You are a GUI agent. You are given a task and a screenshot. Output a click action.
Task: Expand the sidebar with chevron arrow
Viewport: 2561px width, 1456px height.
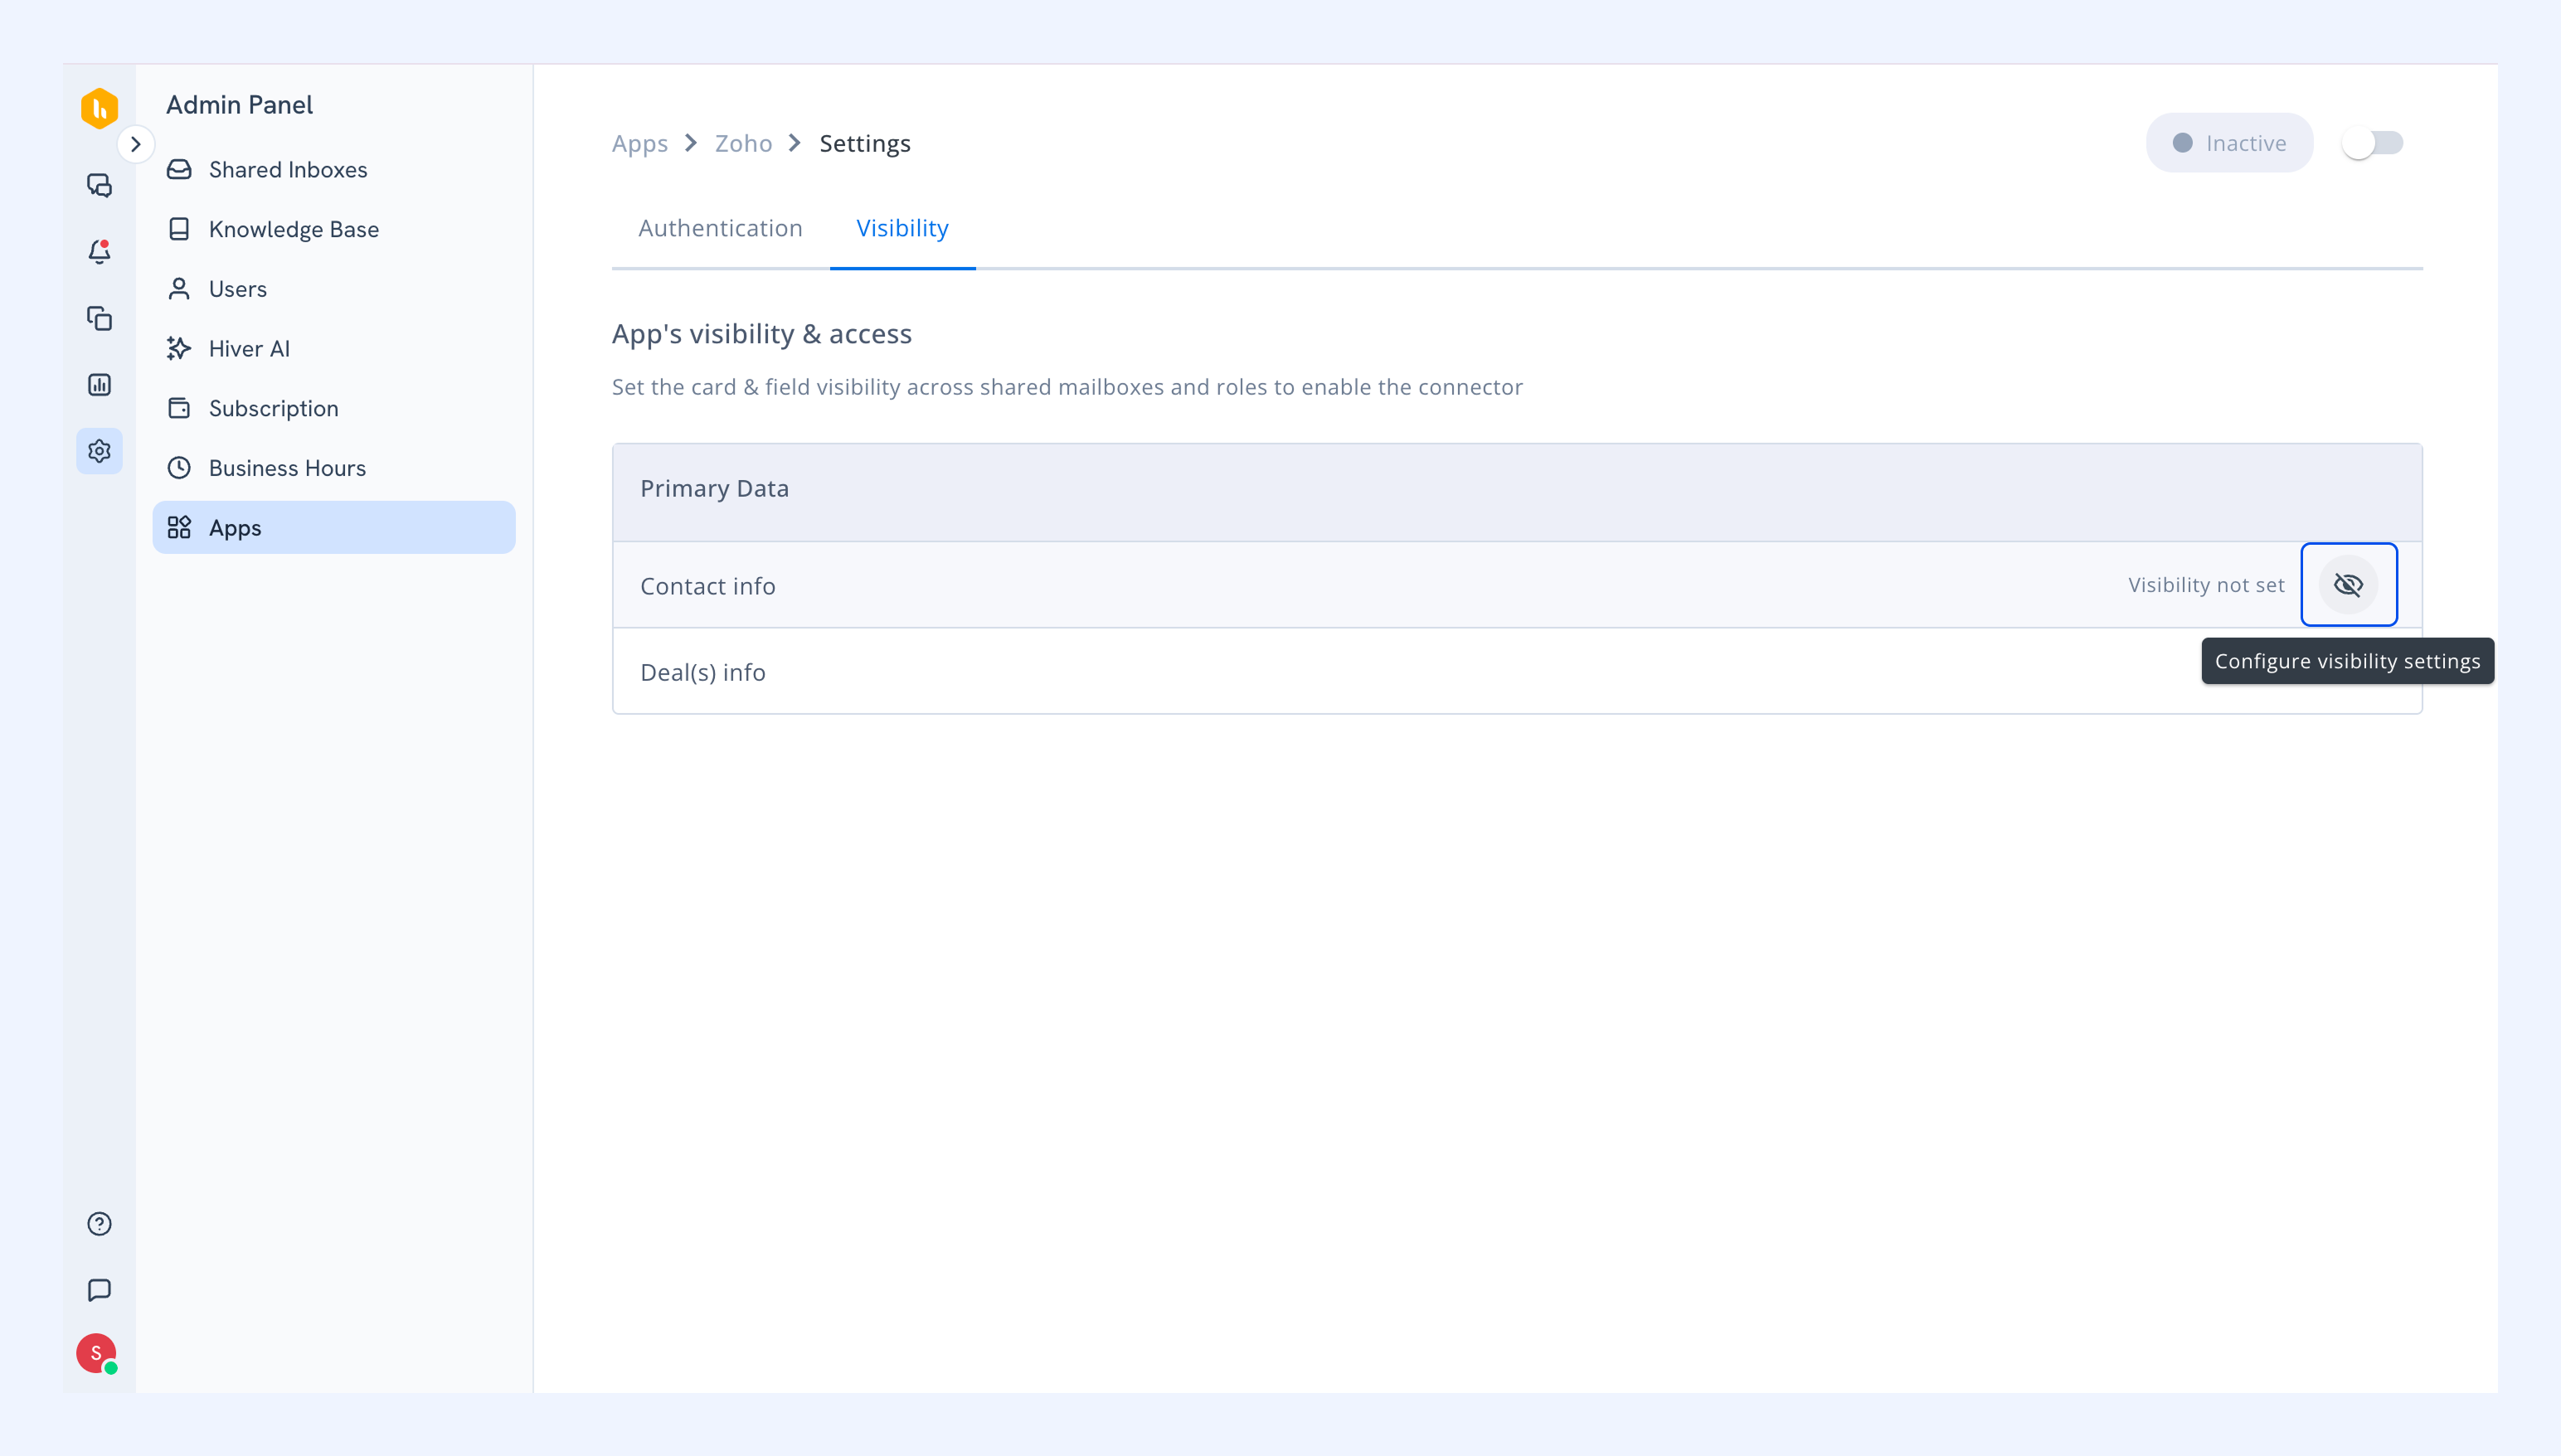pos(136,144)
